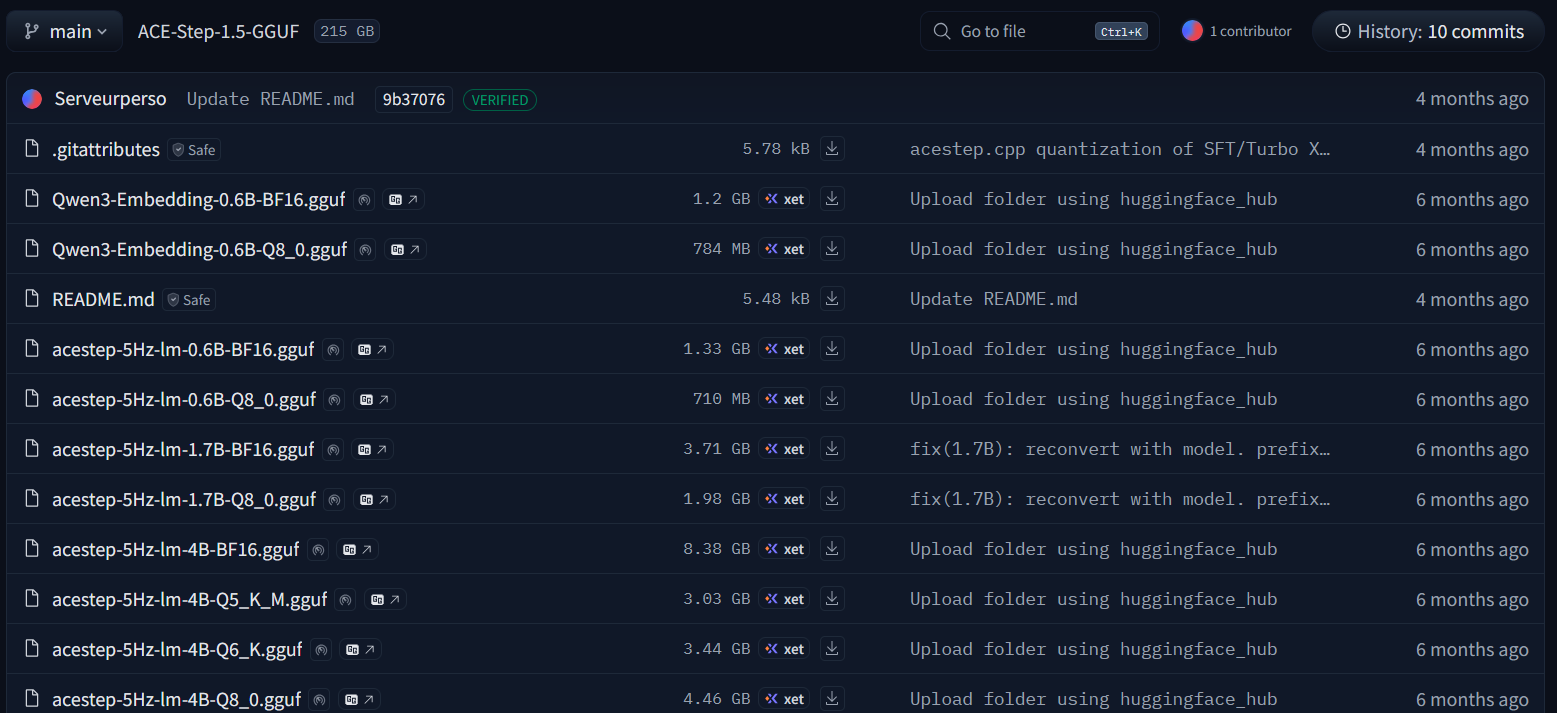The height and width of the screenshot is (713, 1557).
Task: Open the GGUF viewer for Qwen3-Embedding-0.6B-Q8_0.gguf
Action: click(406, 250)
